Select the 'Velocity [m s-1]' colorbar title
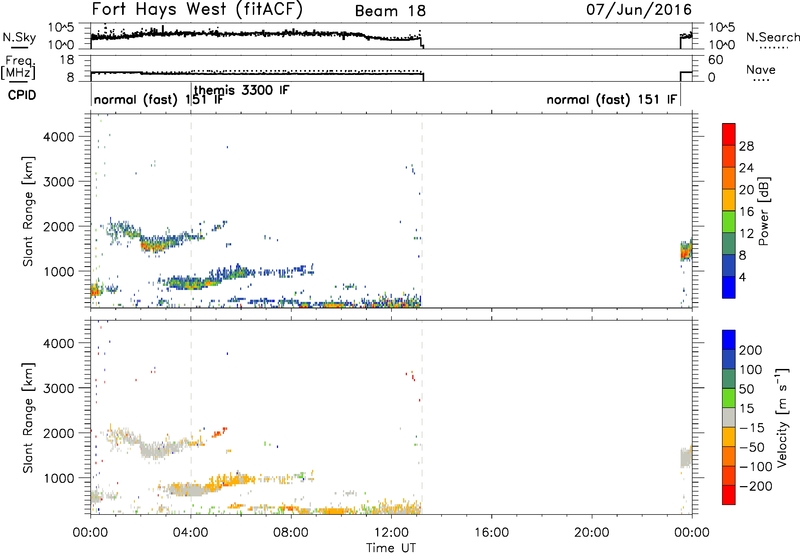Image resolution: width=800 pixels, height=554 pixels. (x=782, y=417)
